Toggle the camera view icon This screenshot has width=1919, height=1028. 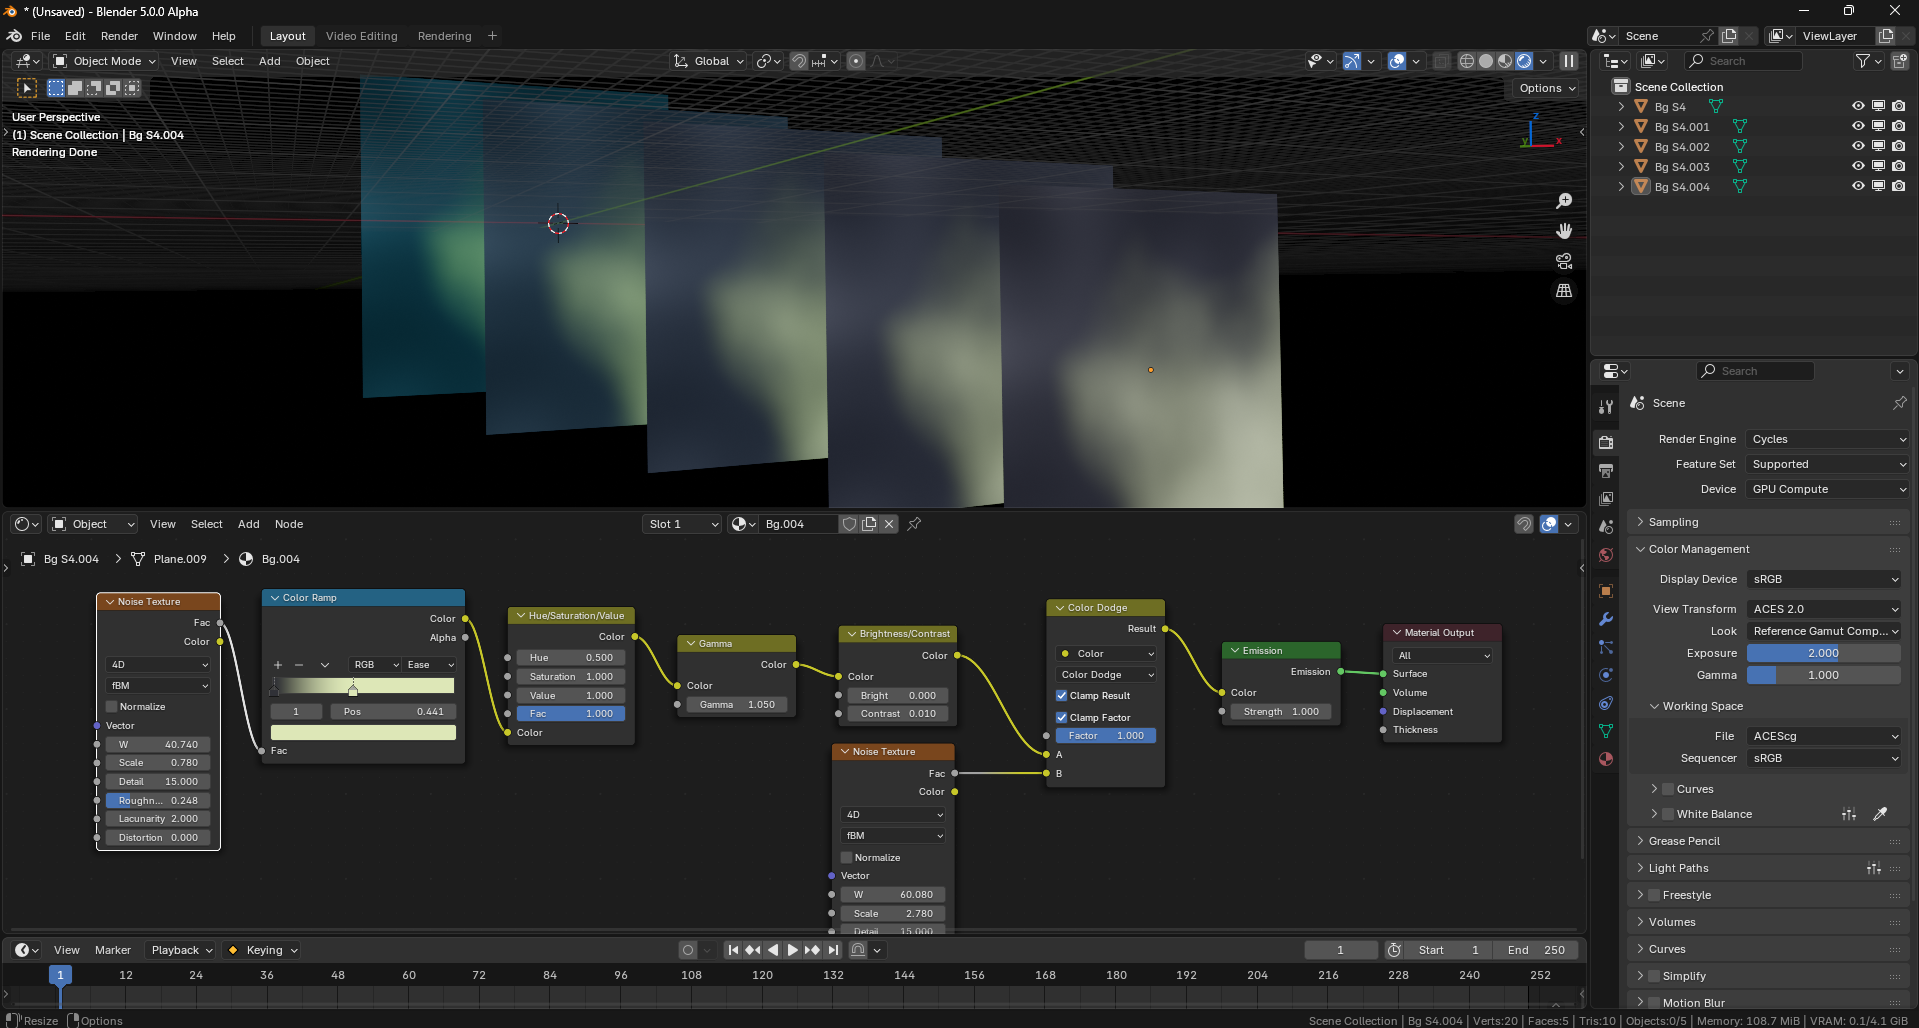(x=1564, y=261)
